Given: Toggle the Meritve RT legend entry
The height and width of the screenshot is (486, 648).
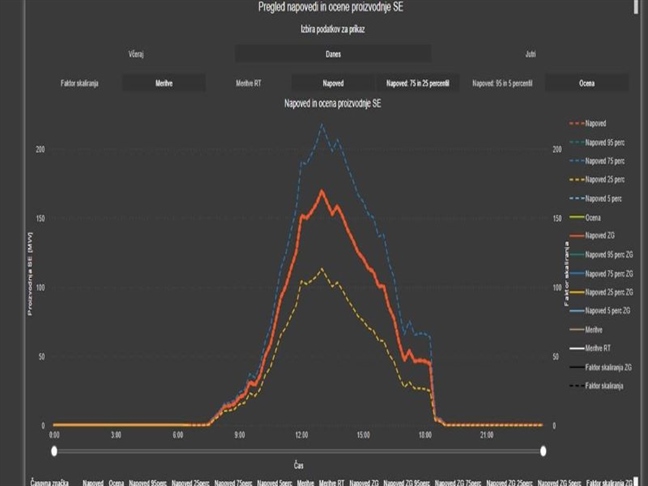Looking at the screenshot, I should pos(590,348).
